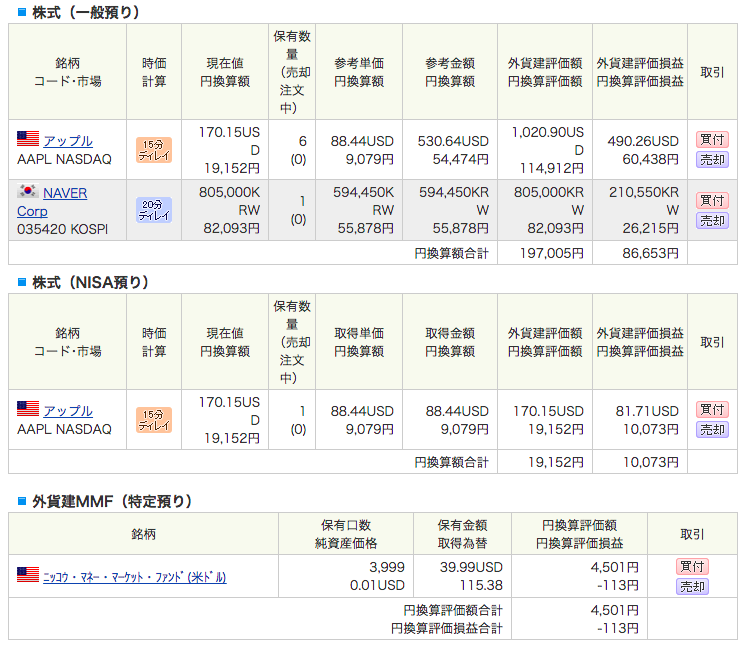753x654 pixels.
Task: Click 15分ディレイ badge in NISA預り Apple row
Action: point(154,420)
